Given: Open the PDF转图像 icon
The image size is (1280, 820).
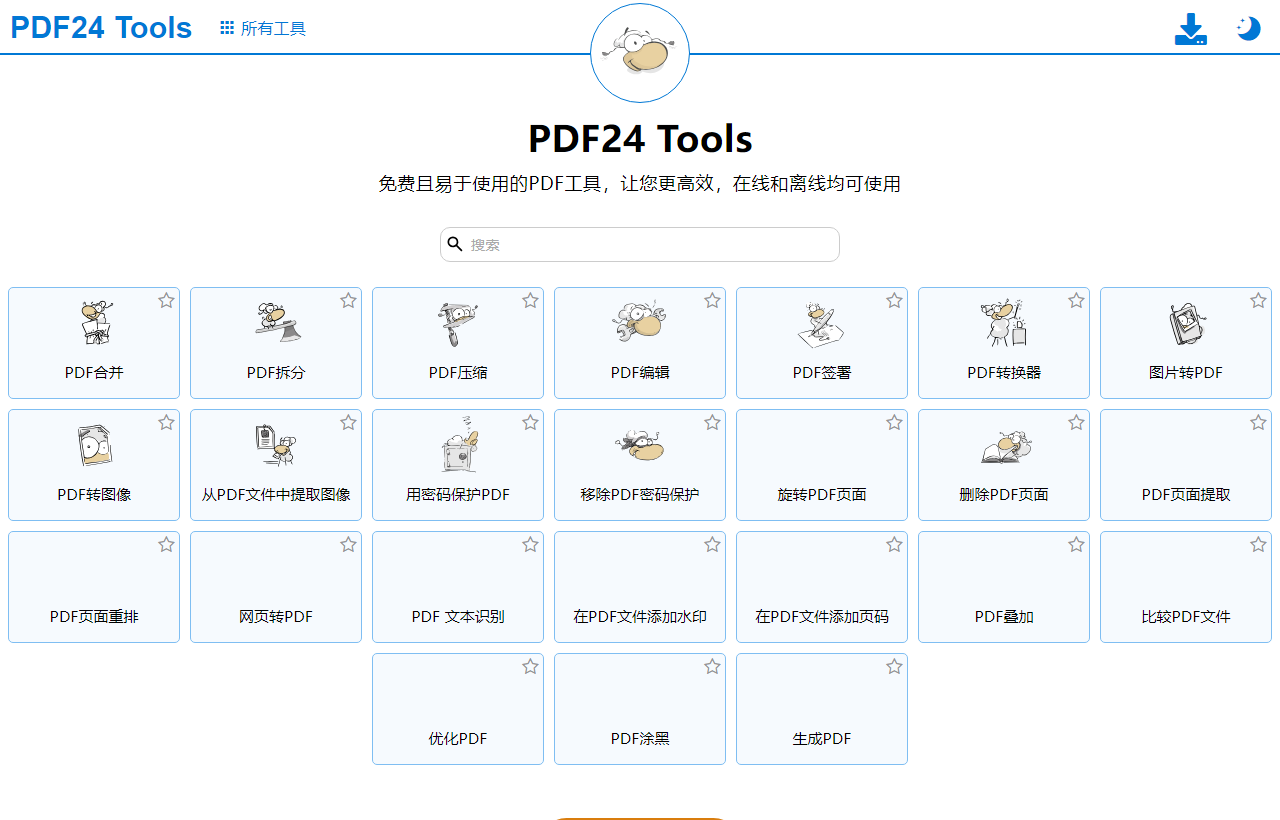Looking at the screenshot, I should point(95,445).
